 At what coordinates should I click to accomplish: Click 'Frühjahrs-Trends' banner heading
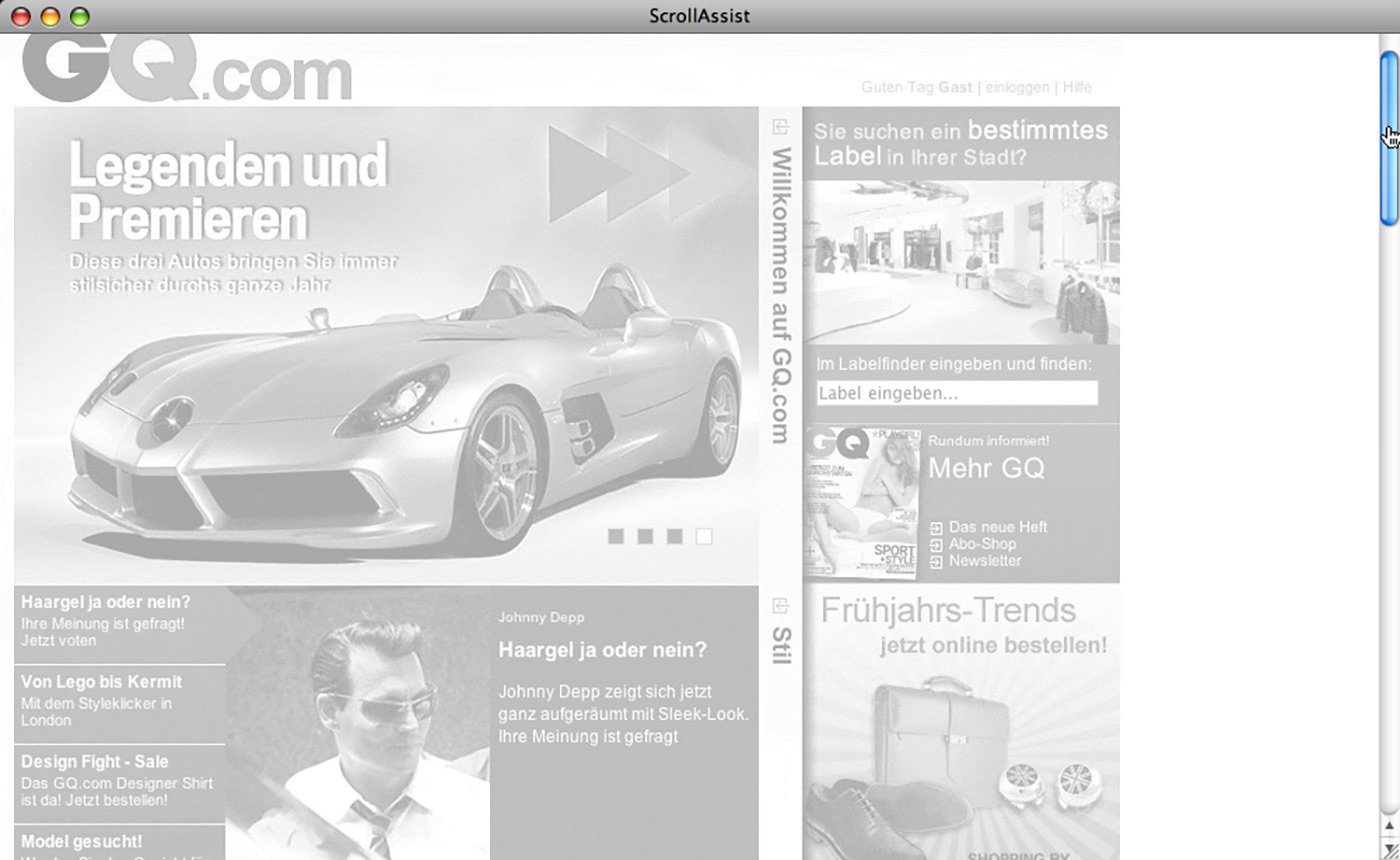coord(948,610)
